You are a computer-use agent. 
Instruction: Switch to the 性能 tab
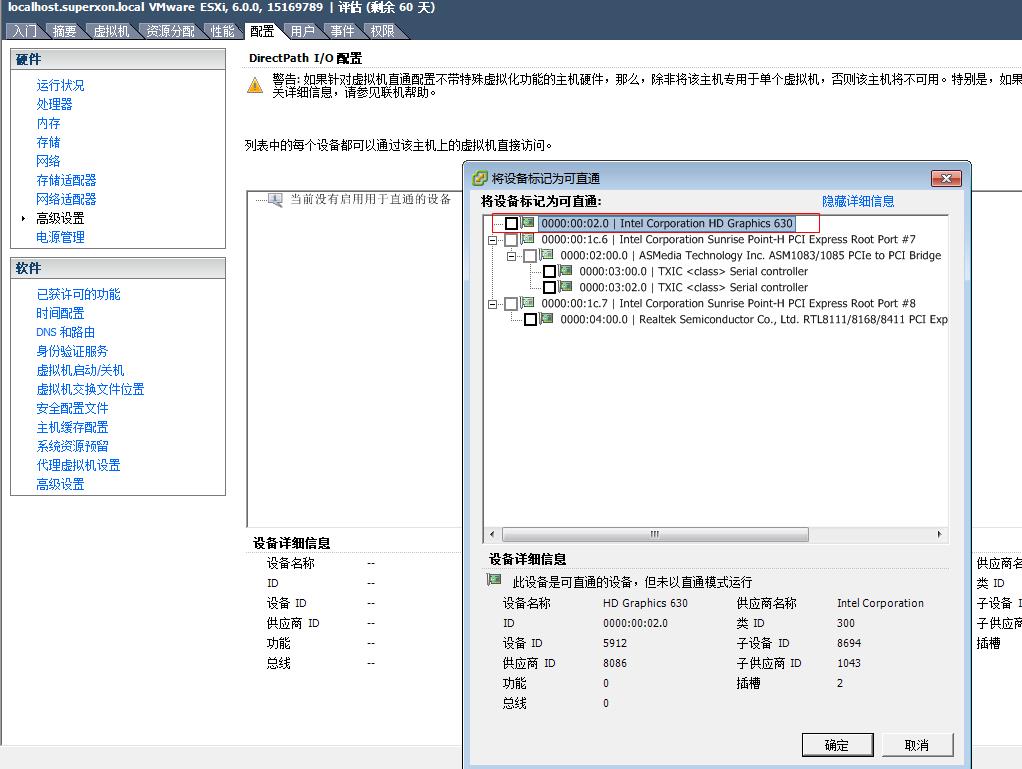(222, 31)
